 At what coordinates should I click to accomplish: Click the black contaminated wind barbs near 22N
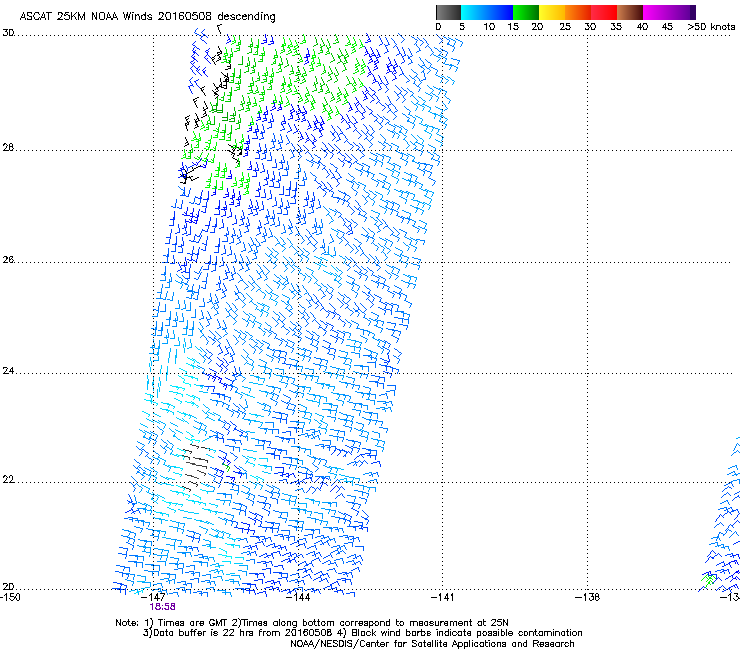(196, 466)
